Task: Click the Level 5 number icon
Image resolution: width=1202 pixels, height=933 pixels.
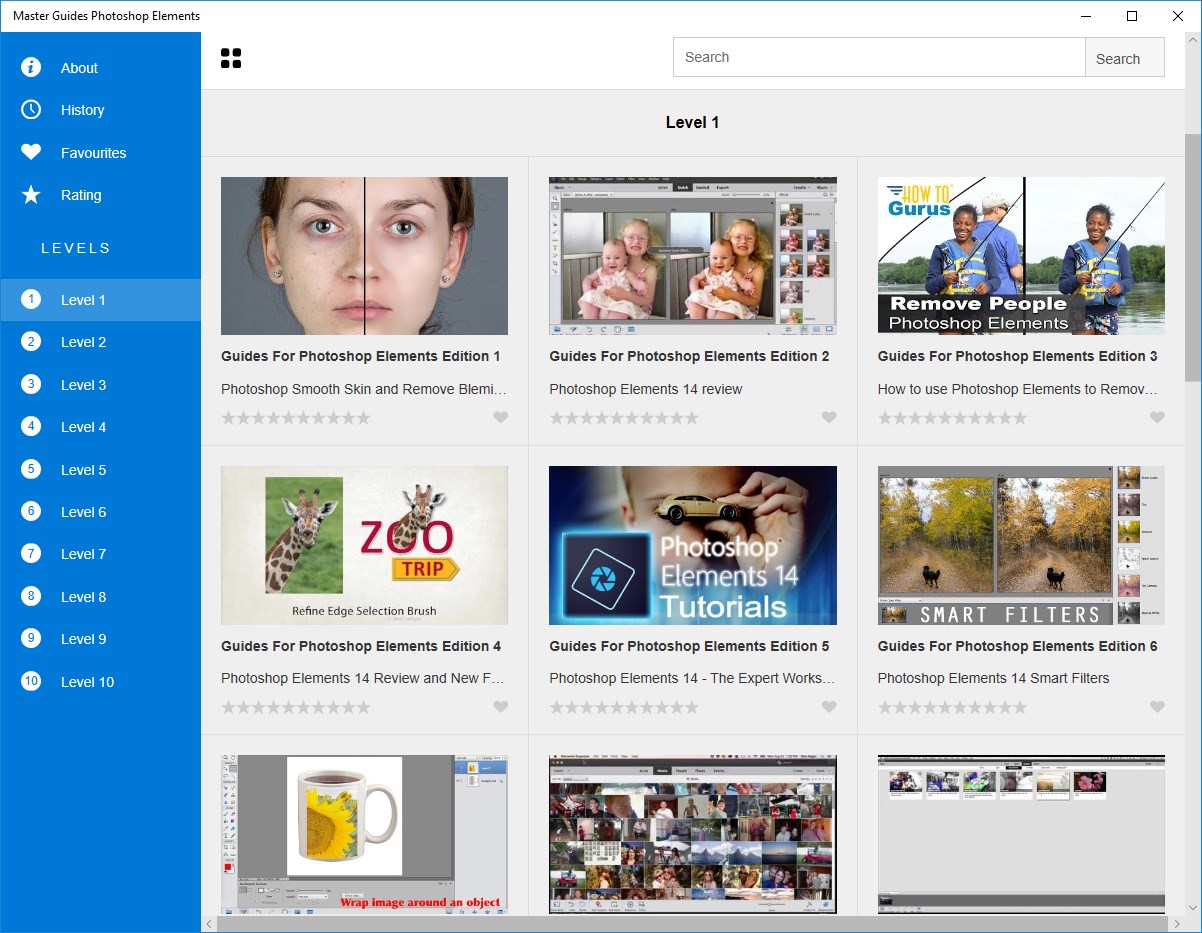Action: pyautogui.click(x=31, y=469)
